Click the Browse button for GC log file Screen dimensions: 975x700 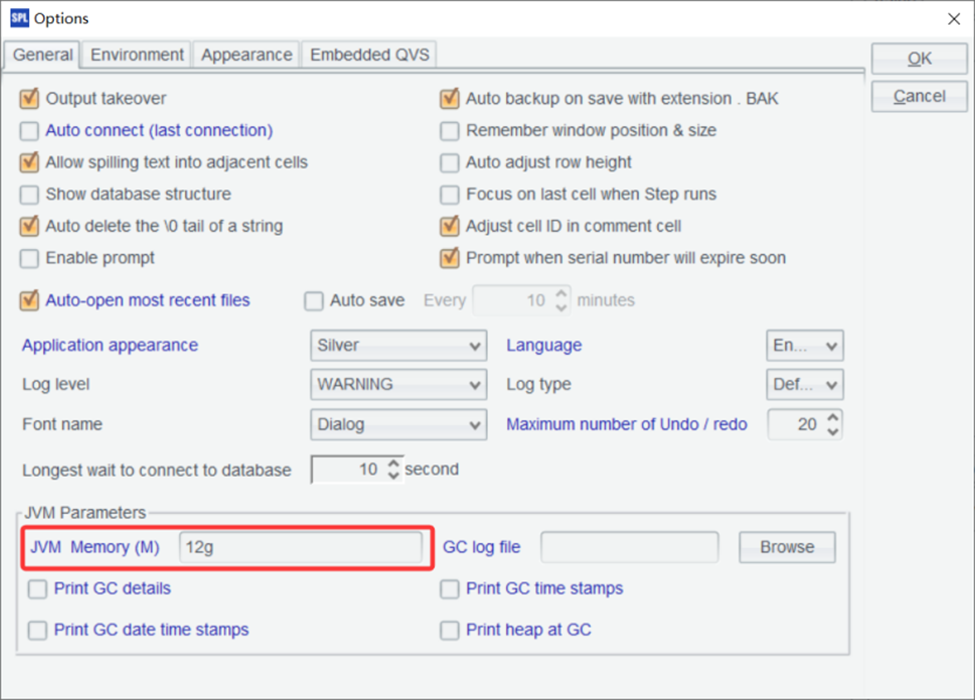pyautogui.click(x=786, y=547)
